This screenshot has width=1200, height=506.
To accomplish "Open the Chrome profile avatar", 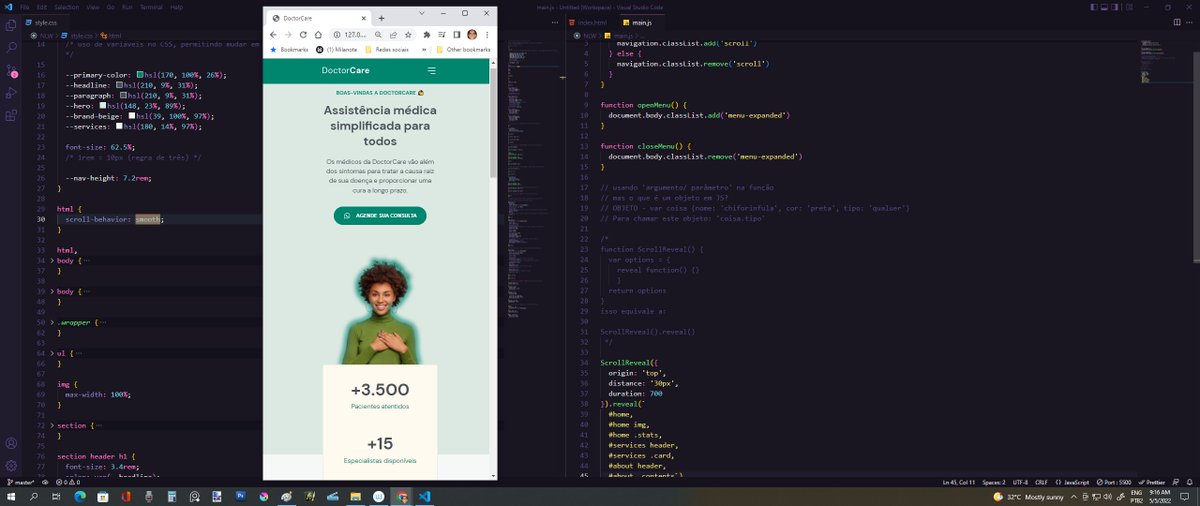I will point(472,34).
